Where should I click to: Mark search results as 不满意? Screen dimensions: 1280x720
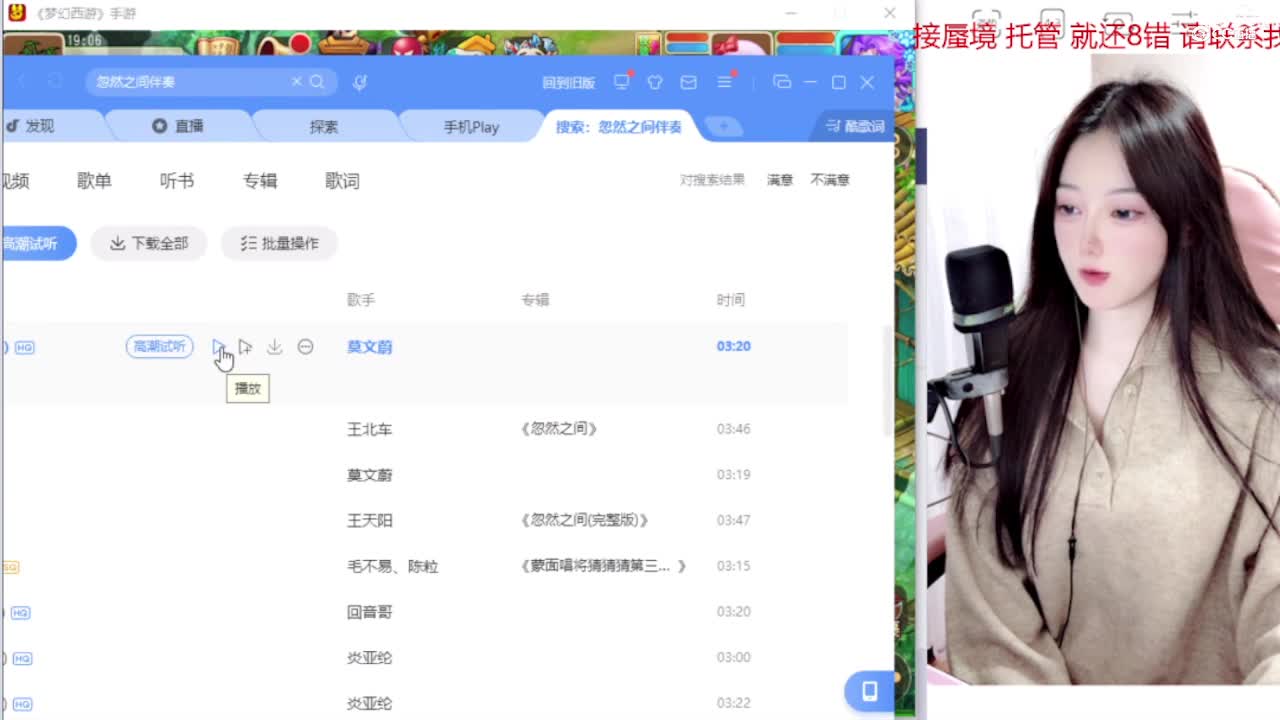pyautogui.click(x=830, y=179)
